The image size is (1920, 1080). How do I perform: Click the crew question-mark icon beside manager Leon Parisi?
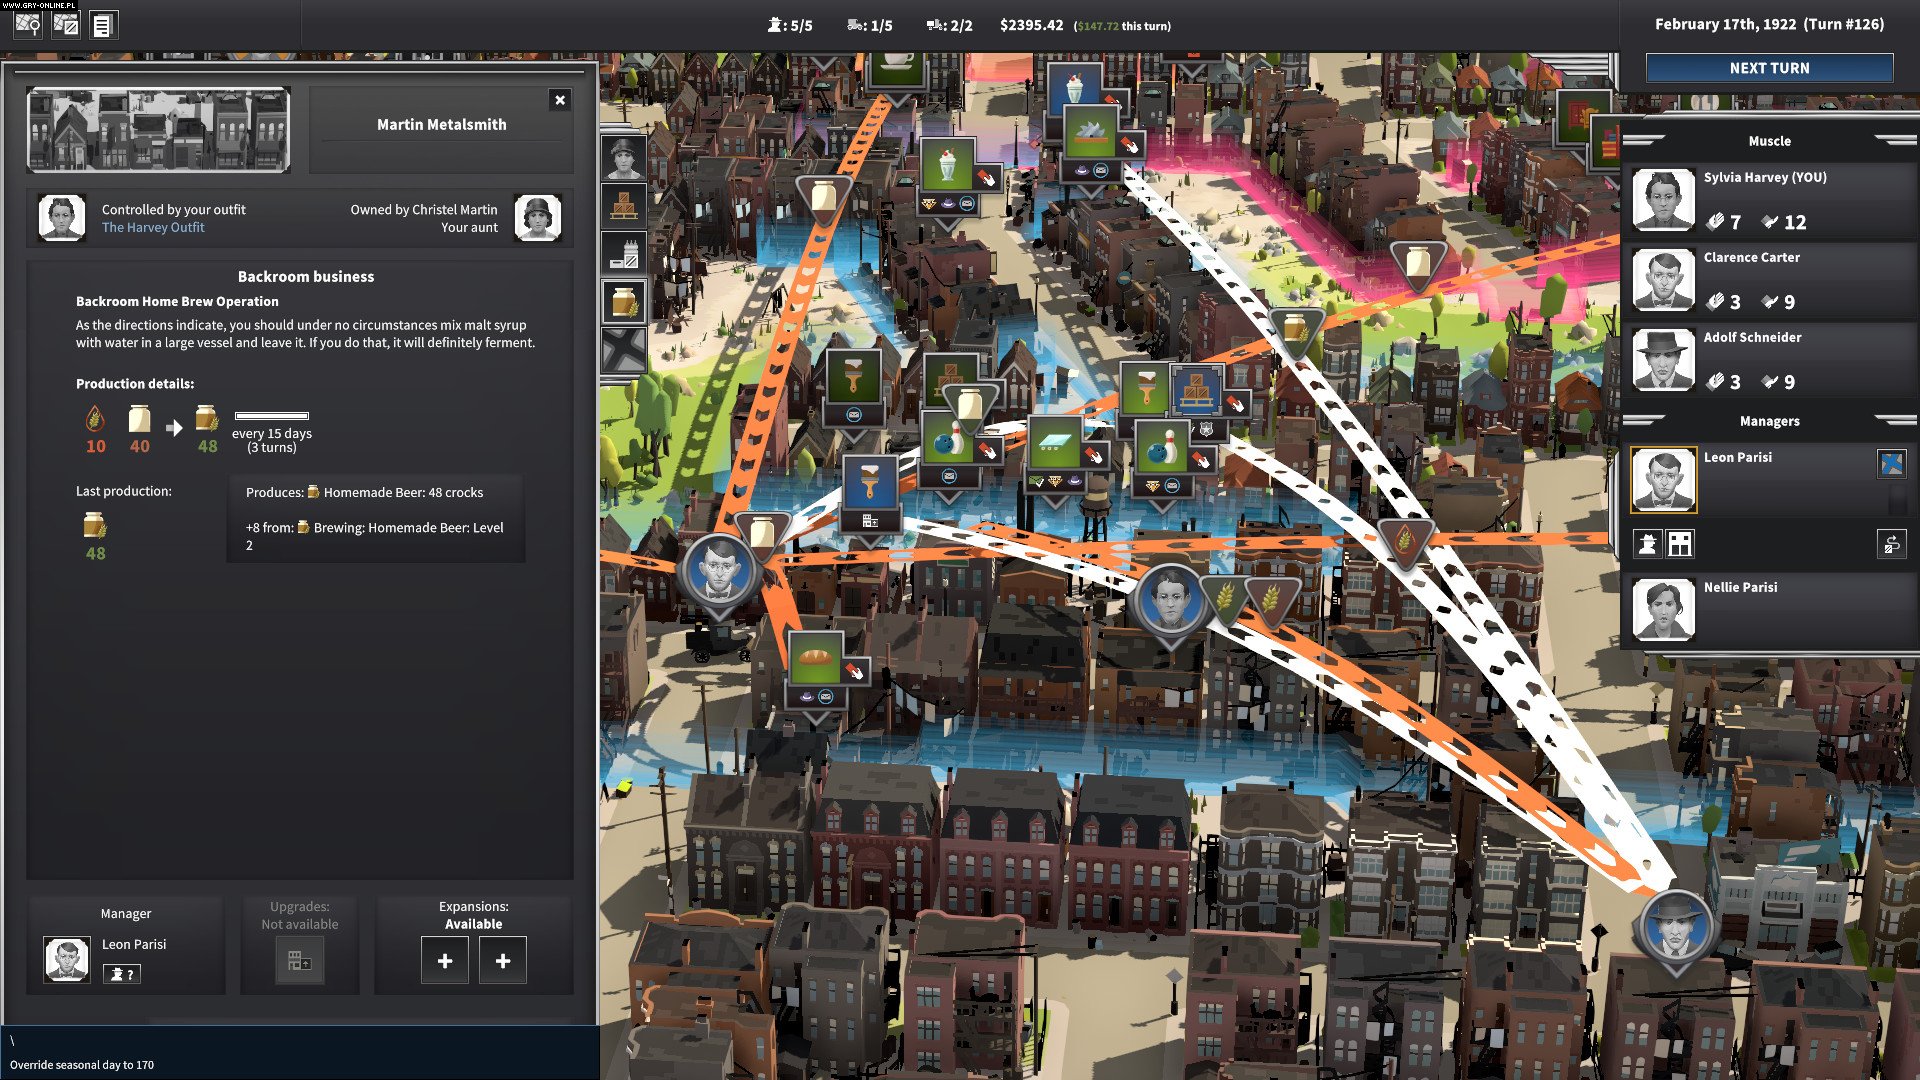click(x=122, y=973)
